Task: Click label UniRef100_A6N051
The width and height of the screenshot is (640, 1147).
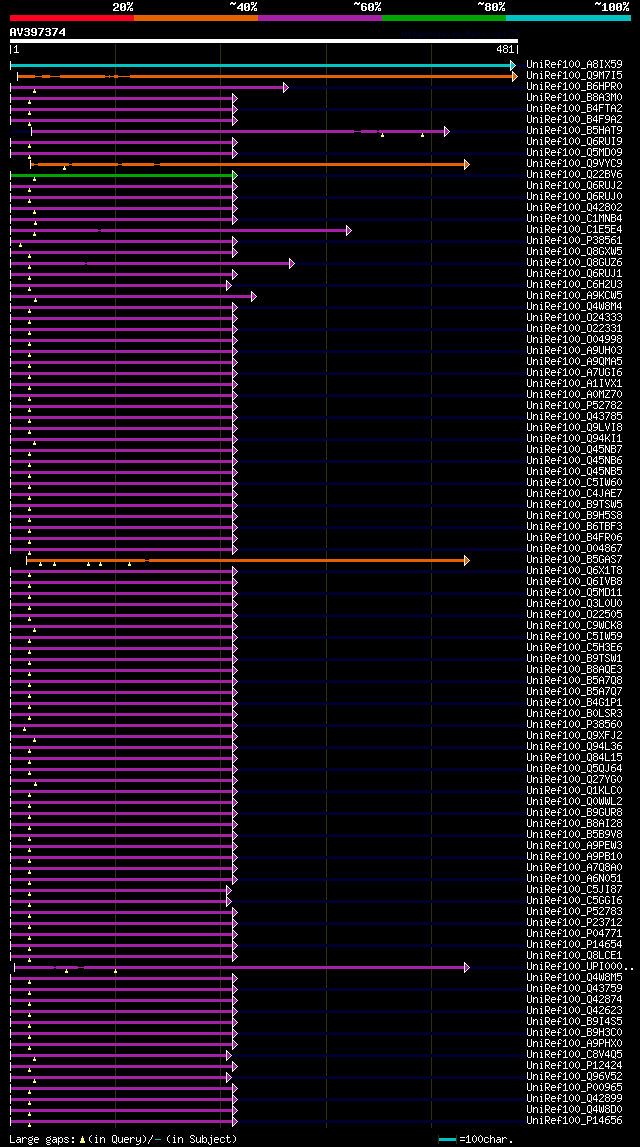Action: point(574,879)
